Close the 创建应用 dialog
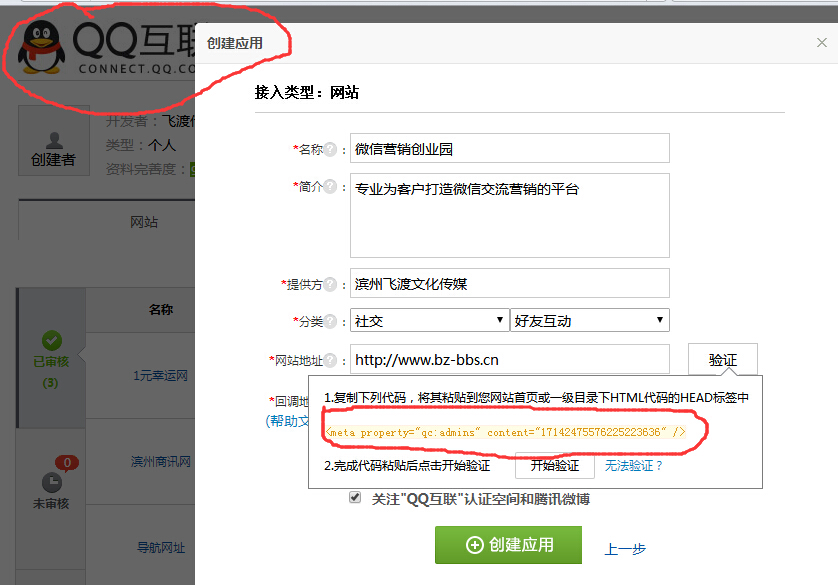838x585 pixels. [x=822, y=43]
